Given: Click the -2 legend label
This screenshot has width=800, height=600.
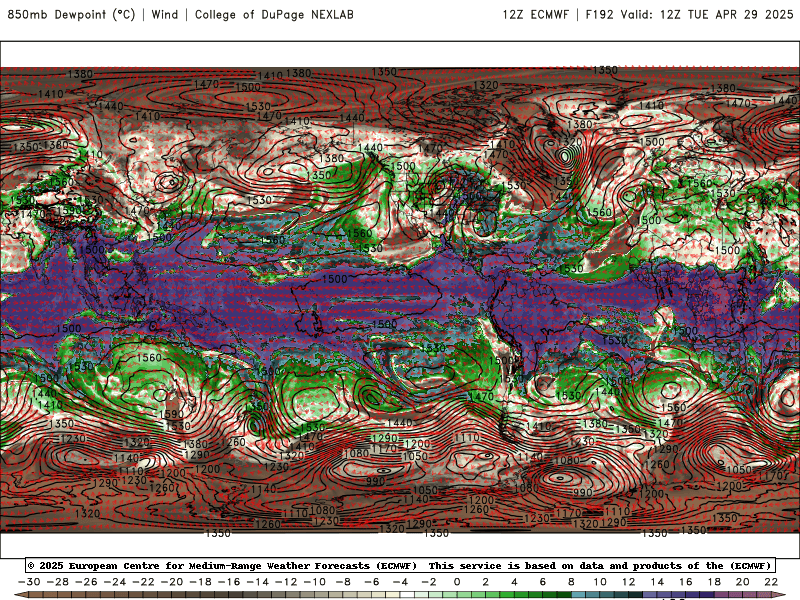Looking at the screenshot, I should point(429,582).
